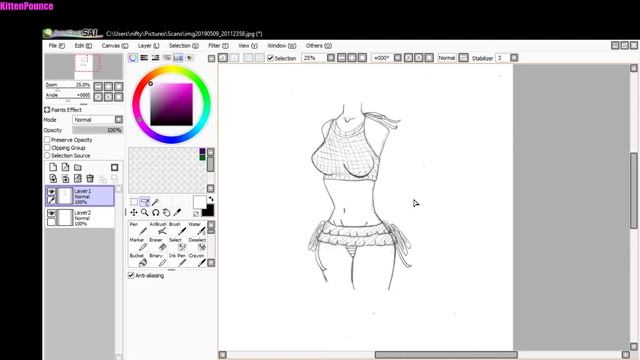Create a new layer folder

click(78, 167)
